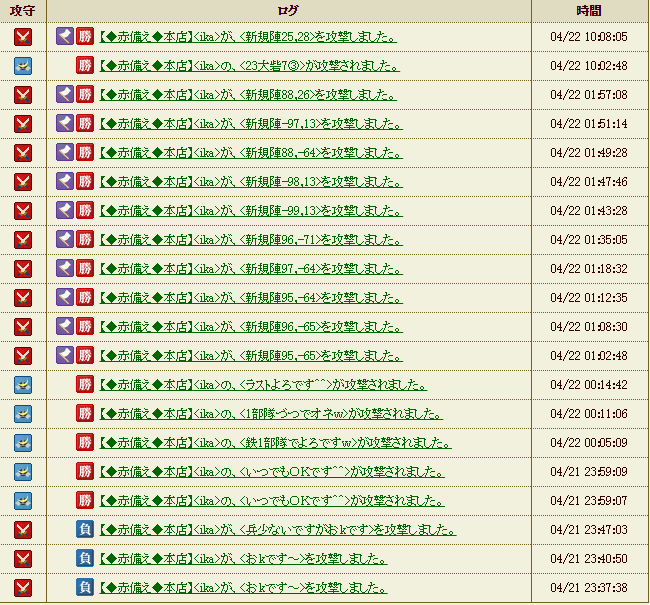Select timestamp 04/22 01:18:32

point(589,269)
